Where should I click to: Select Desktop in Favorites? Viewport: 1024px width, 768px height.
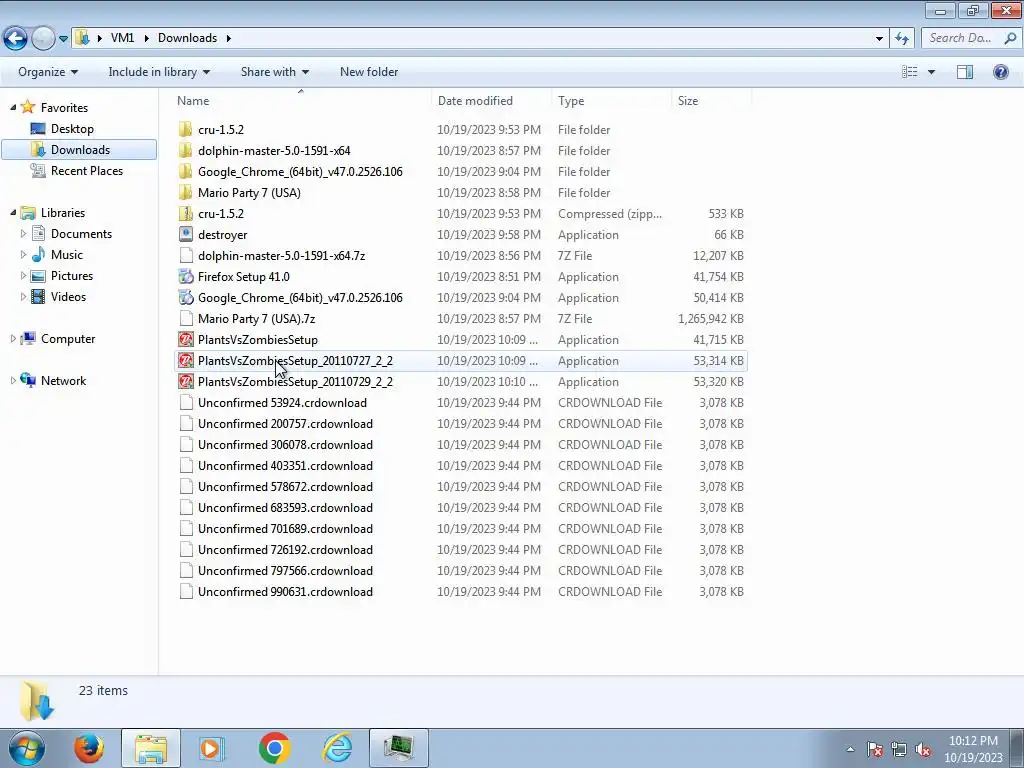72,129
